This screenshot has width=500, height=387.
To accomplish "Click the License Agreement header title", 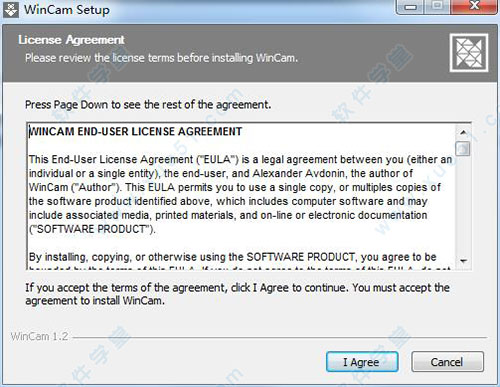I will coord(71,40).
